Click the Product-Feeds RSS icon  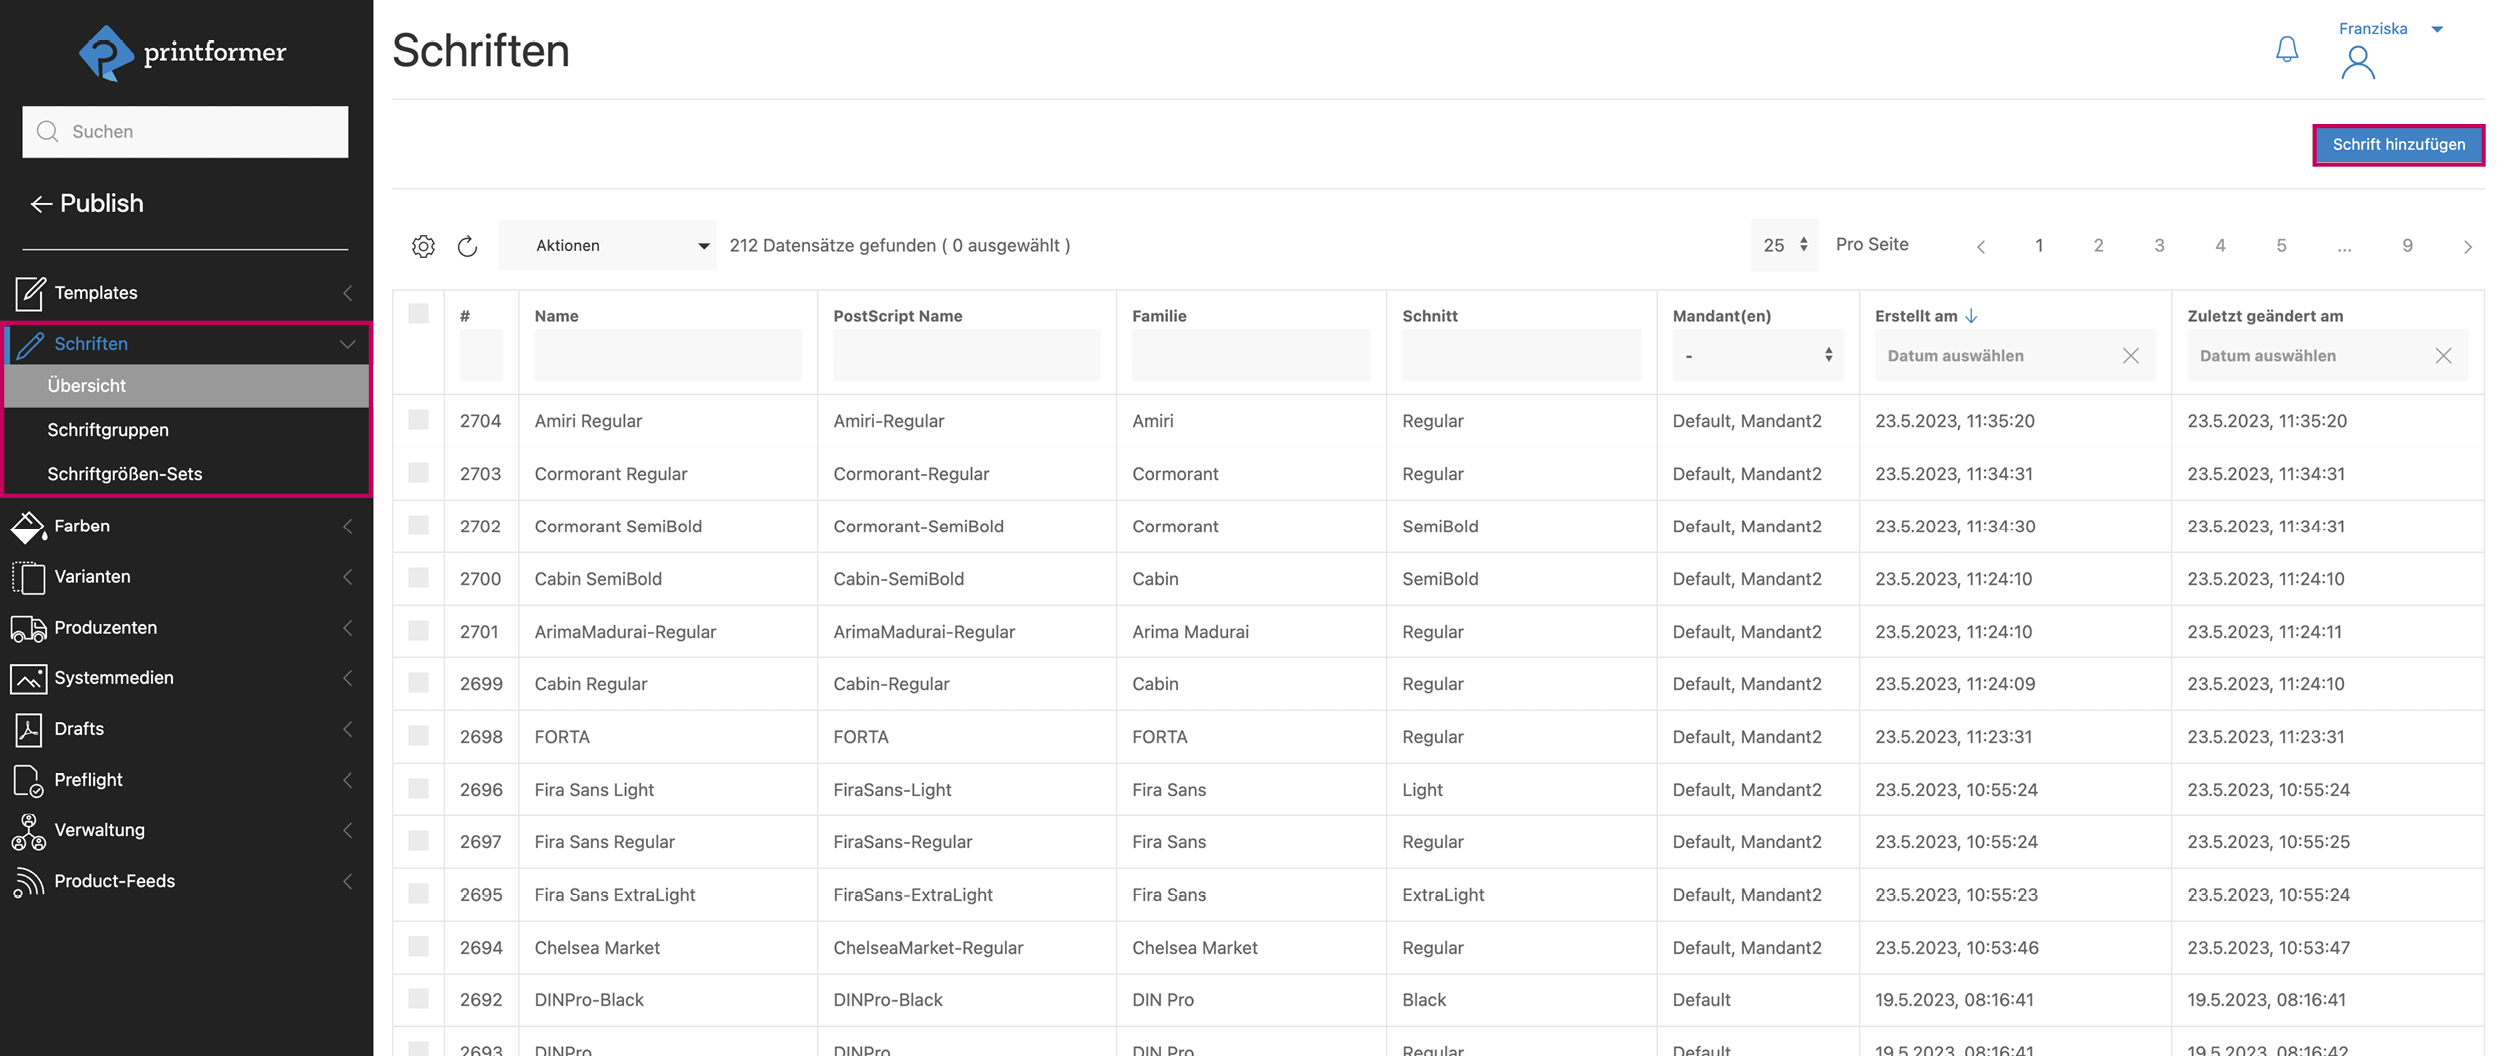pyautogui.click(x=28, y=881)
